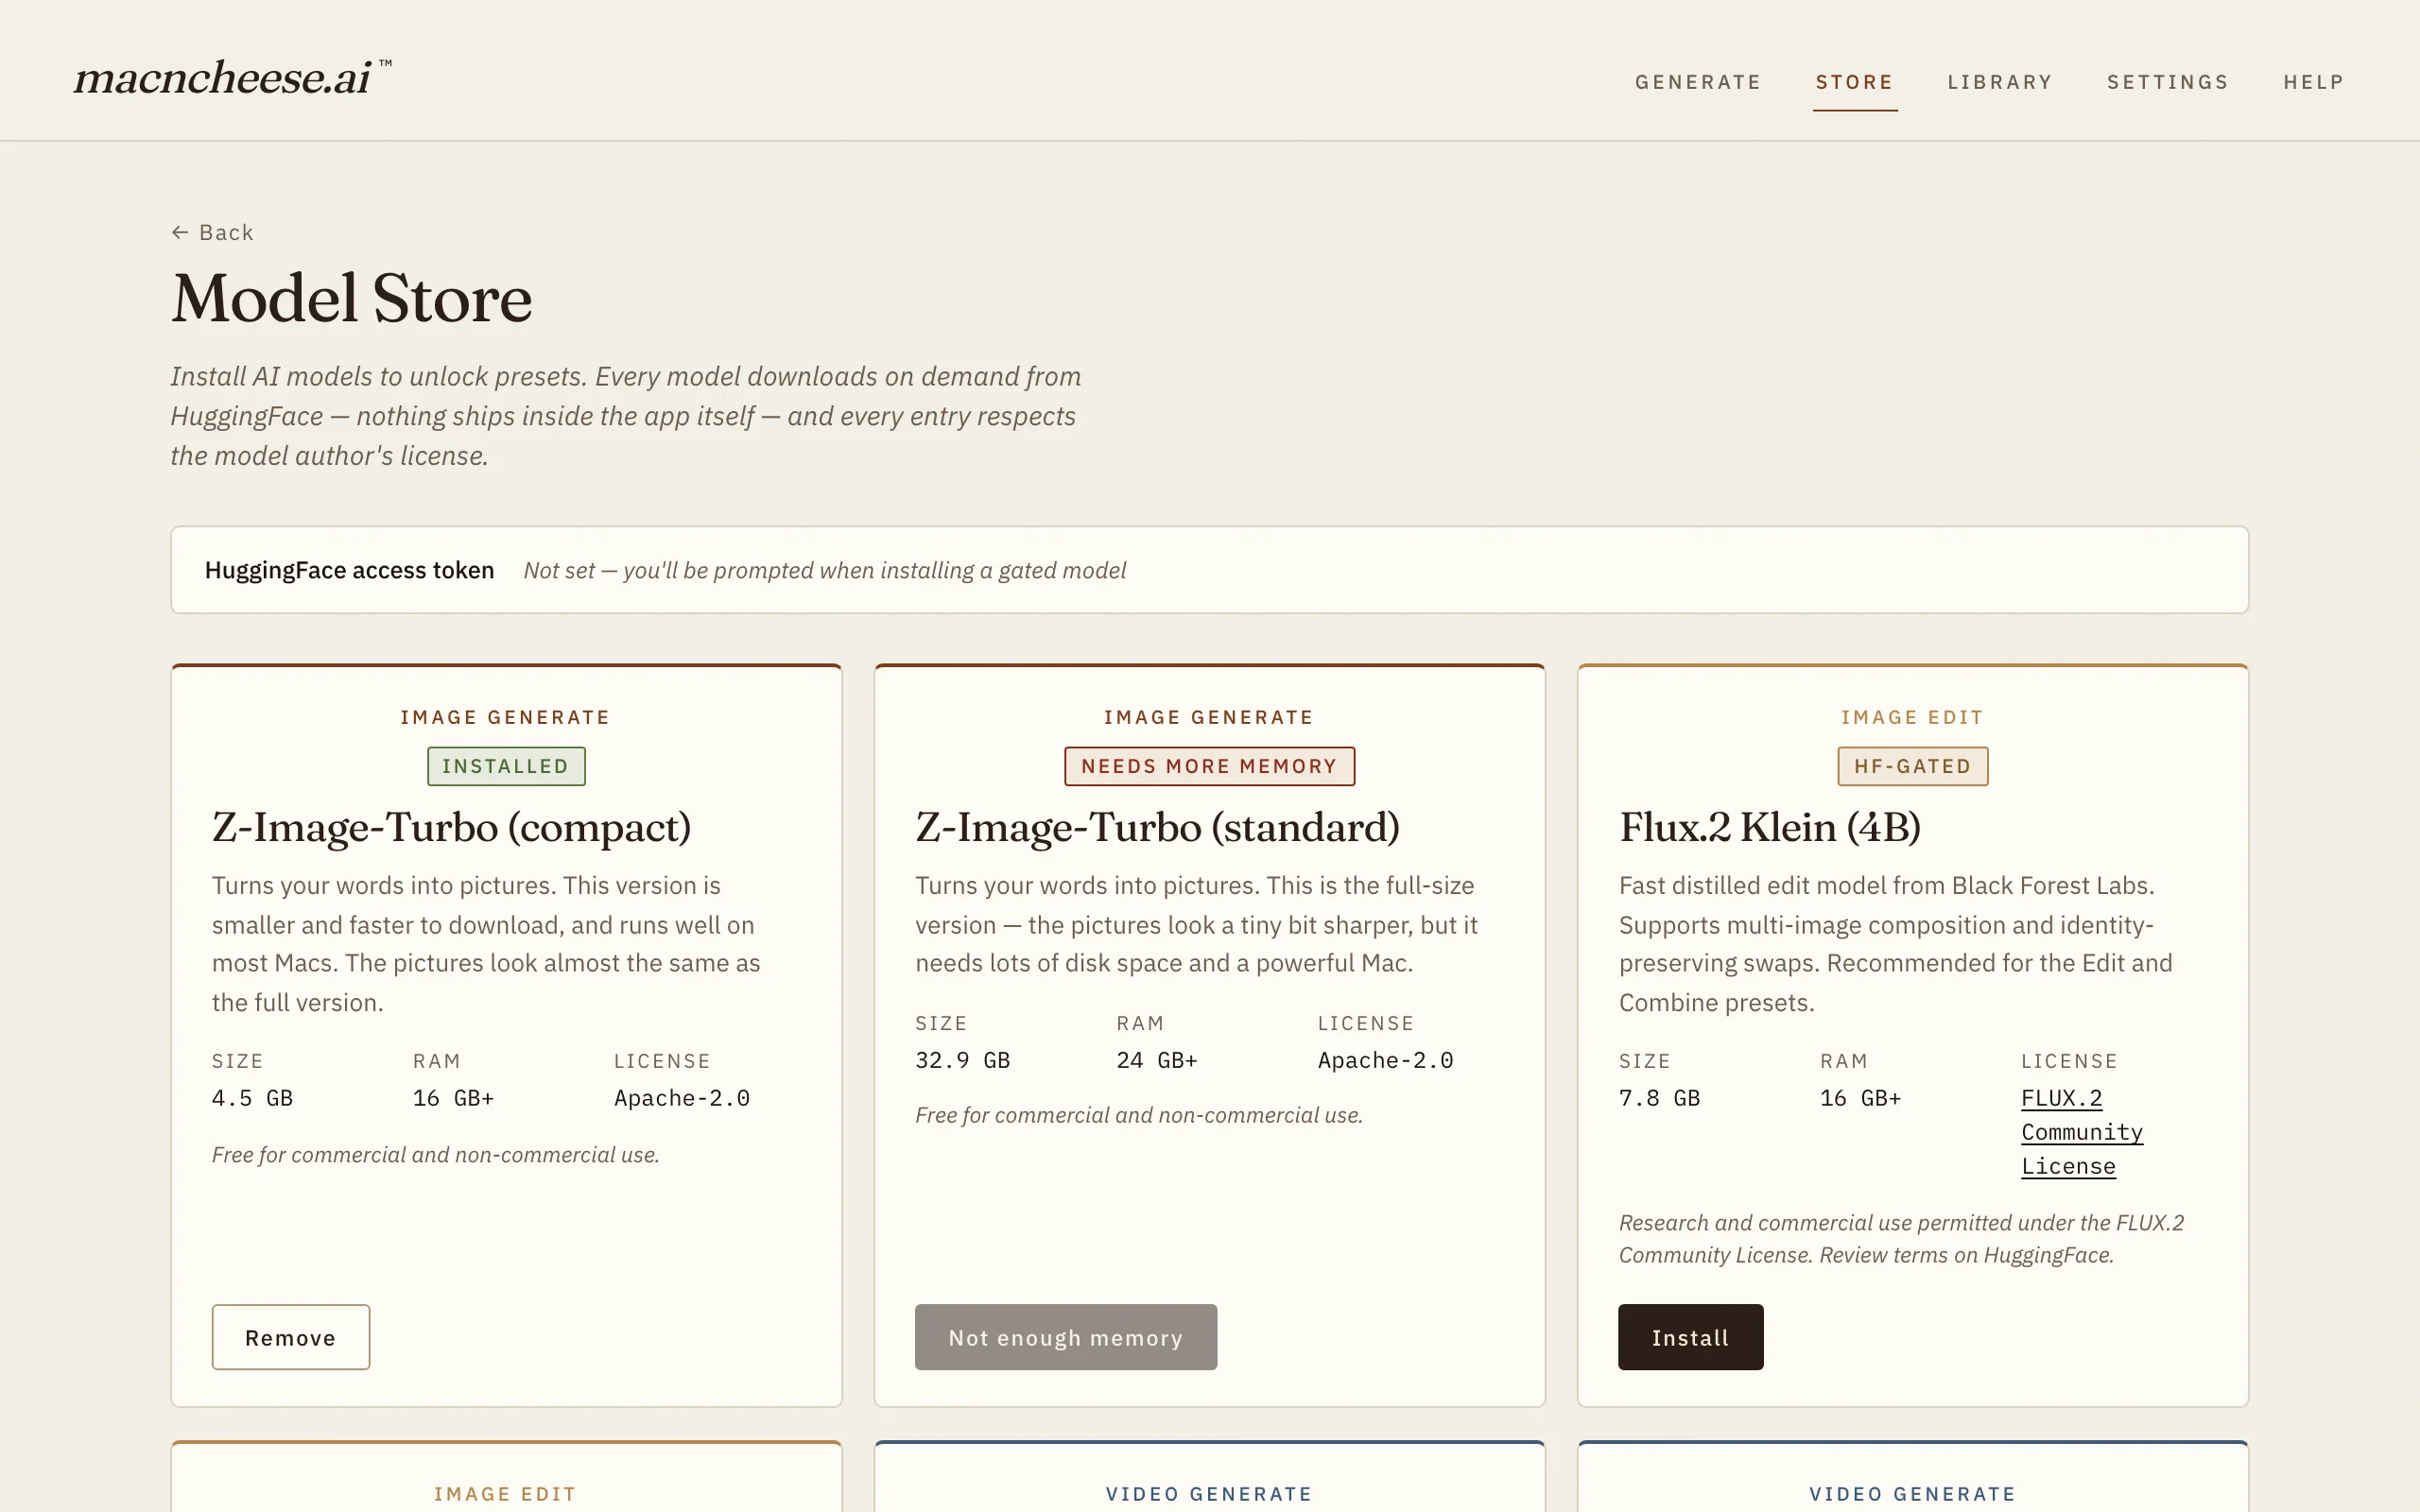Install the Flux.2 Klein (4B) model
The image size is (2420, 1512).
1690,1337
